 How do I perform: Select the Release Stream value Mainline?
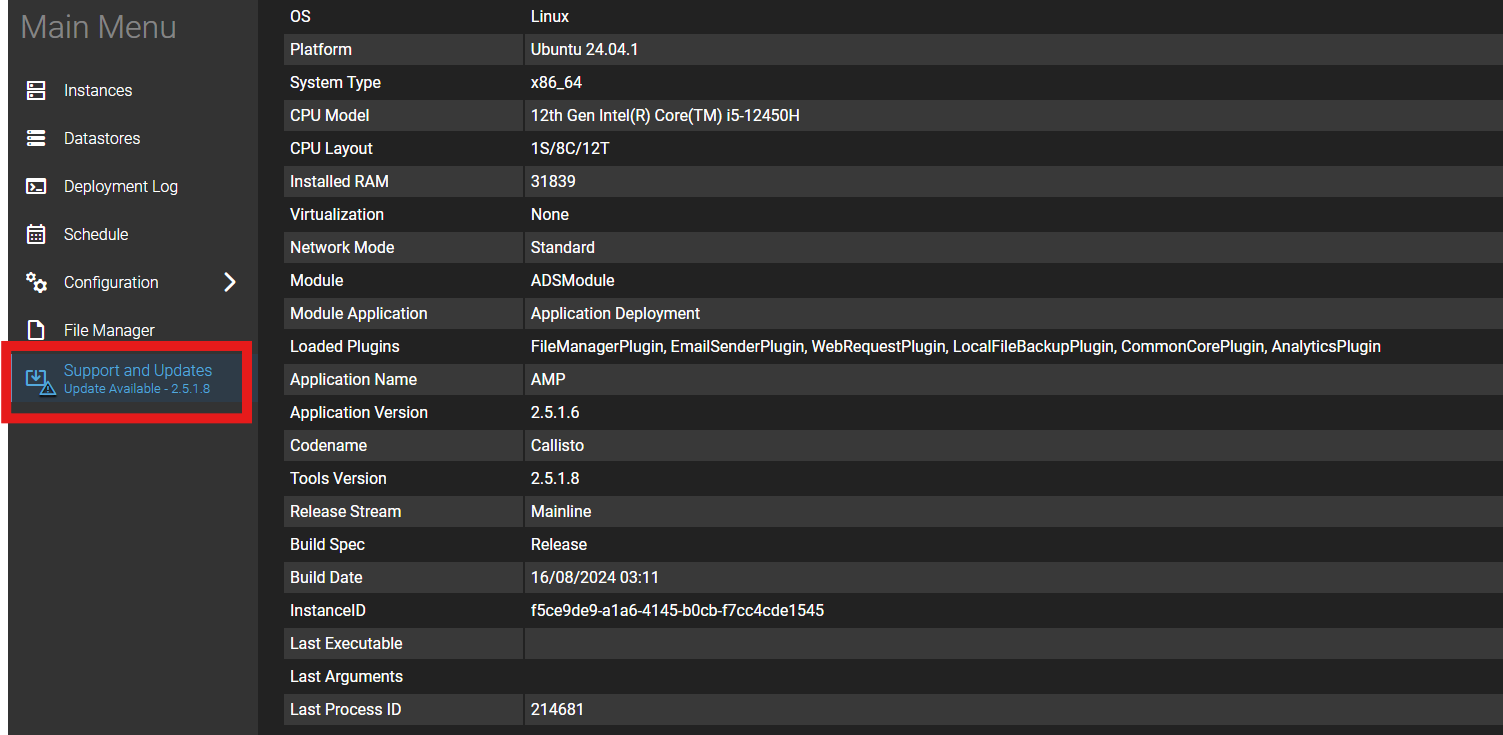561,512
